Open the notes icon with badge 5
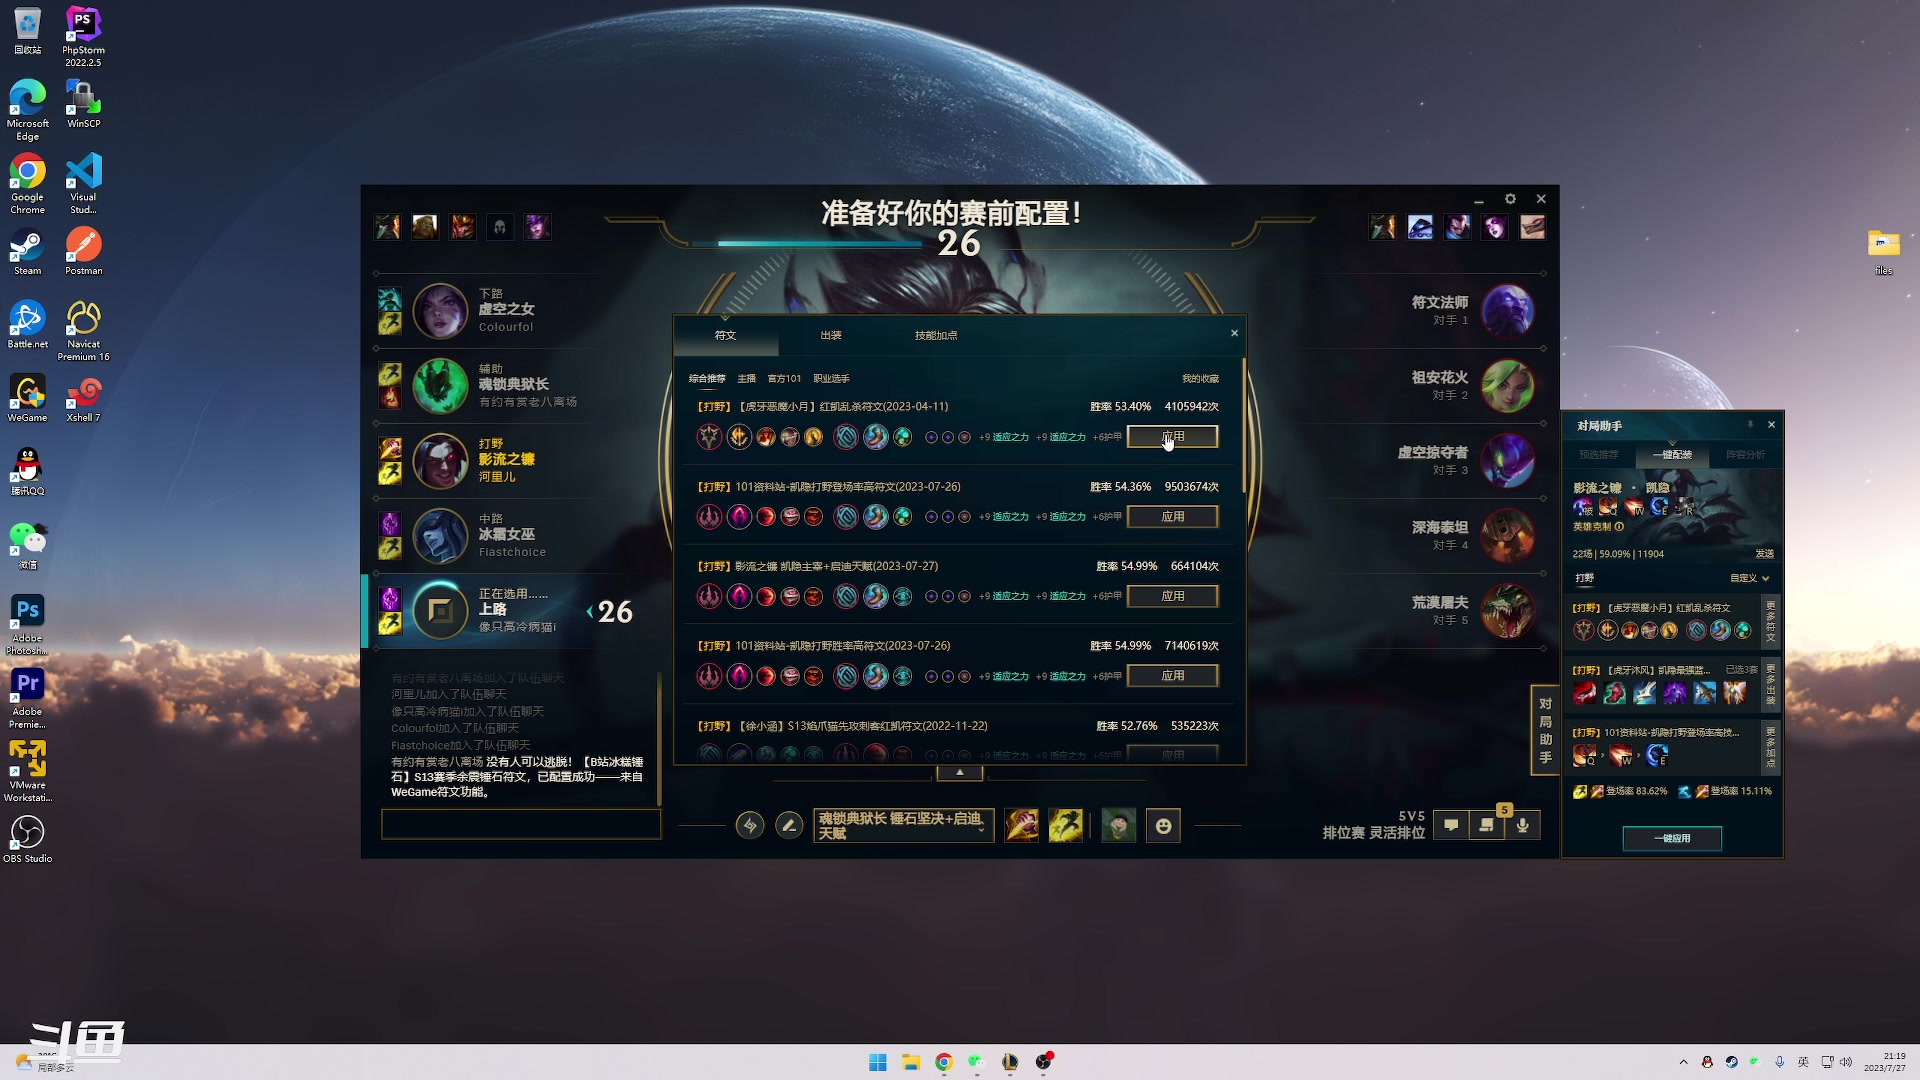Image resolution: width=1920 pixels, height=1080 pixels. [1487, 825]
